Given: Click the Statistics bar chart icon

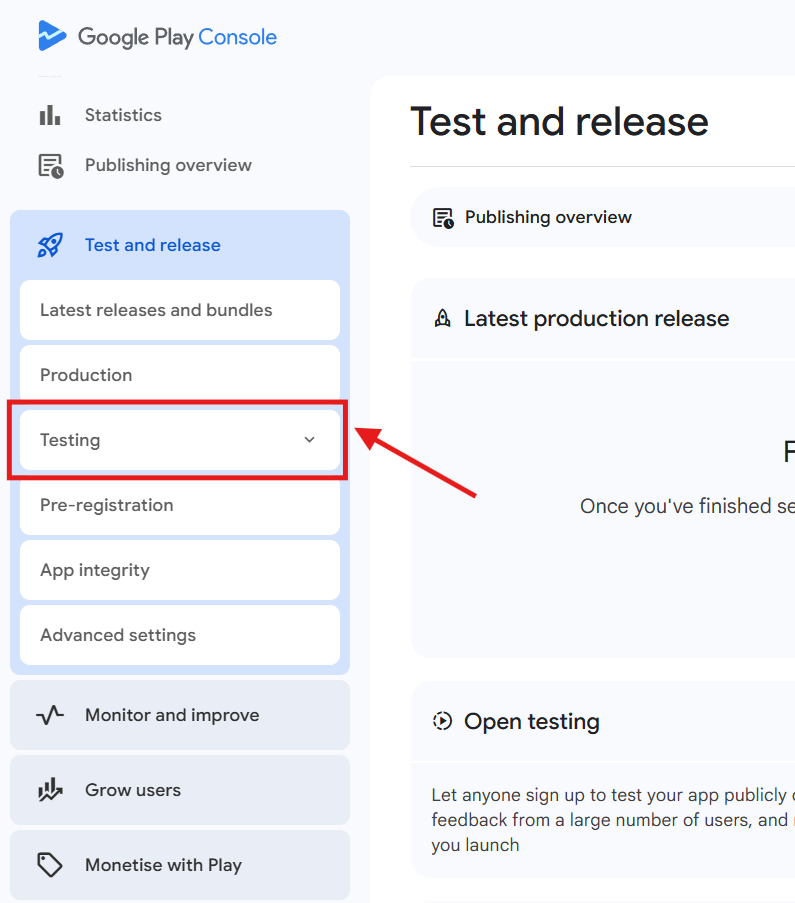Looking at the screenshot, I should click(50, 115).
